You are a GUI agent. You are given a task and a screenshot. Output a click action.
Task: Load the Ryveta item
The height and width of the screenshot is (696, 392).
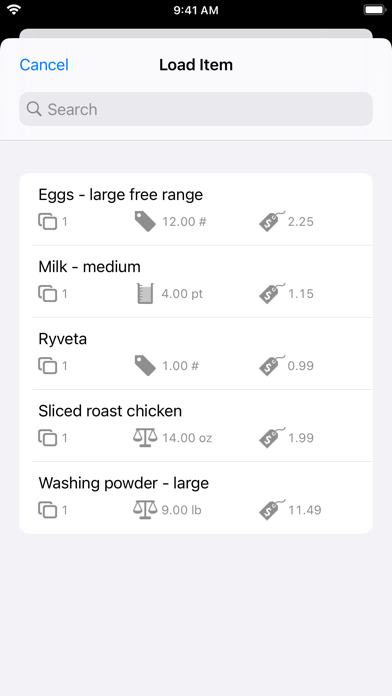[196, 354]
